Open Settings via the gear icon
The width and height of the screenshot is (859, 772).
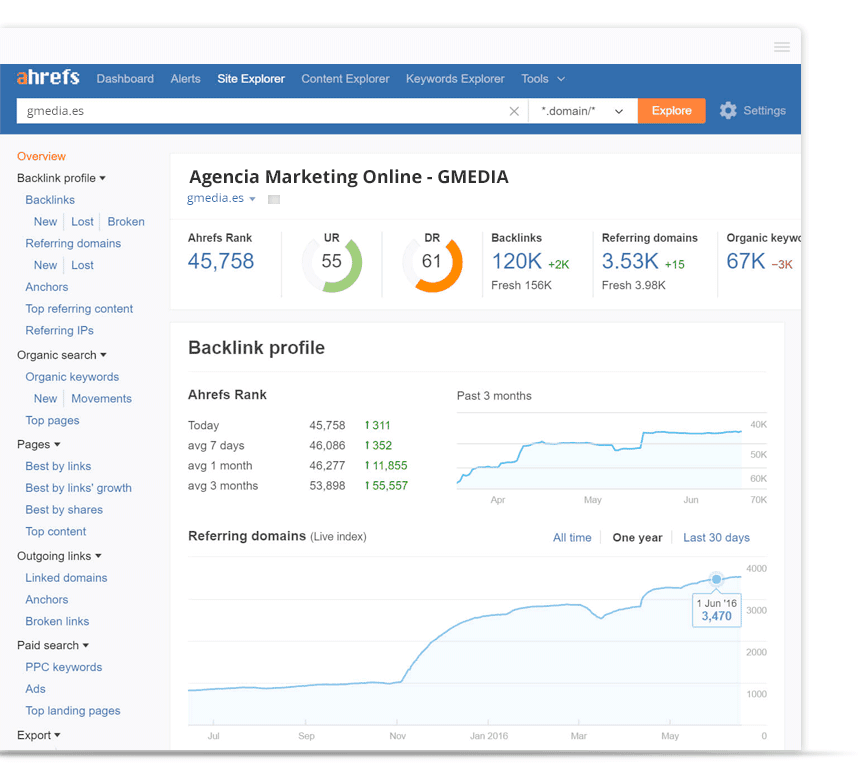coord(728,111)
